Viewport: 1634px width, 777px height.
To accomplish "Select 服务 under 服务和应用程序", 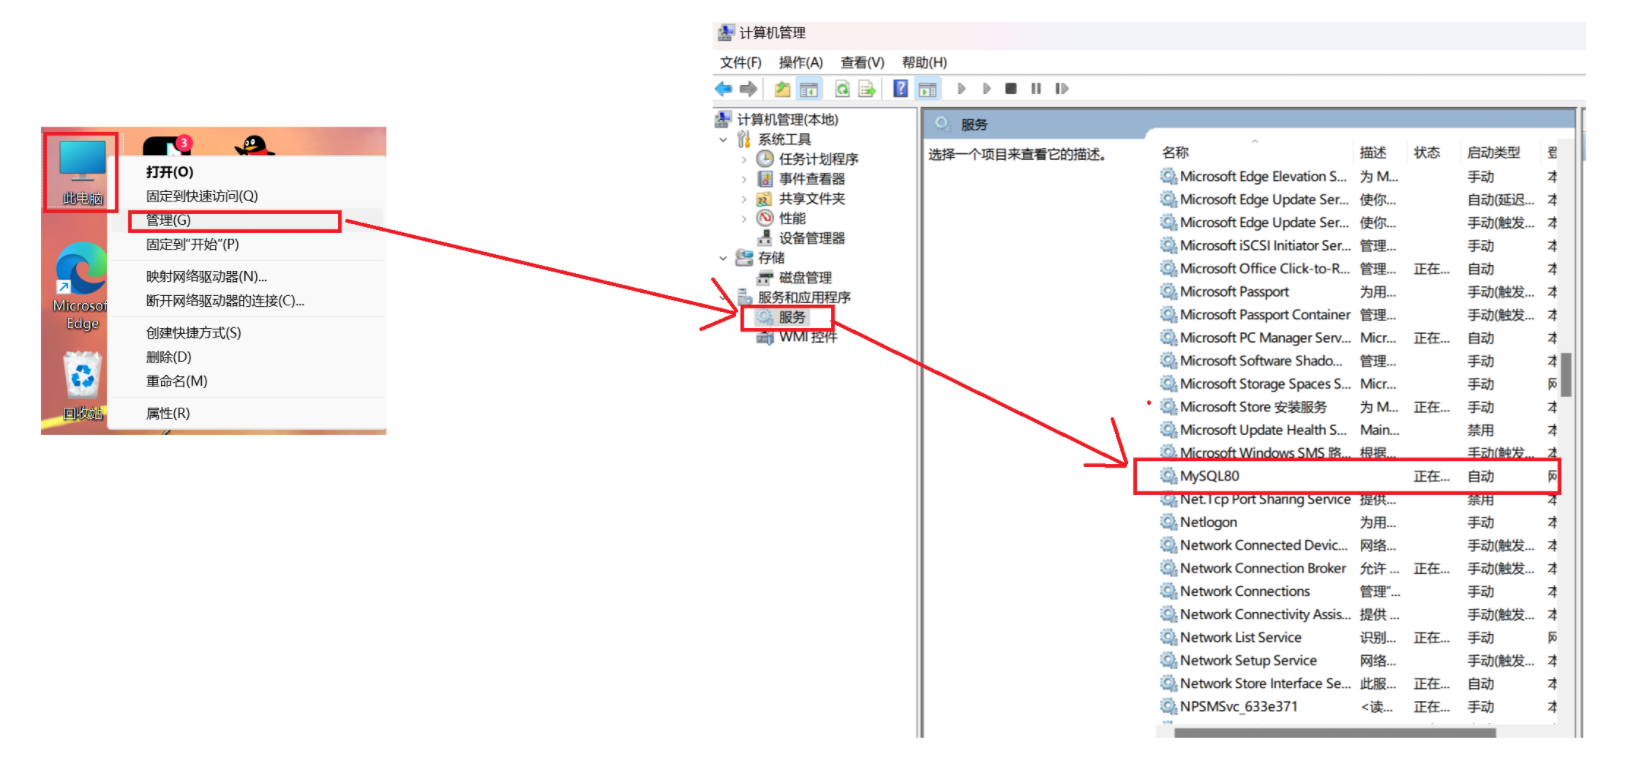I will pyautogui.click(x=791, y=317).
